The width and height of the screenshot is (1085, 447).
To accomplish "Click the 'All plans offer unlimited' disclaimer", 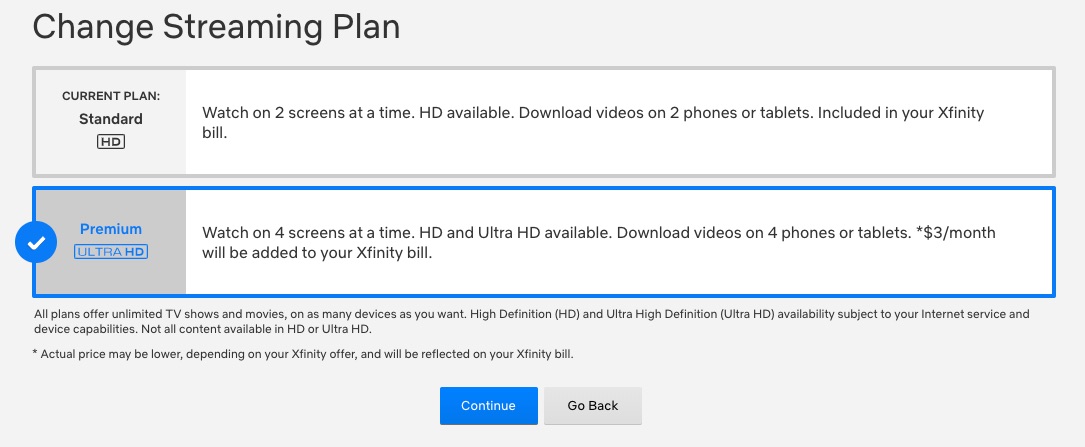I will click(x=531, y=322).
